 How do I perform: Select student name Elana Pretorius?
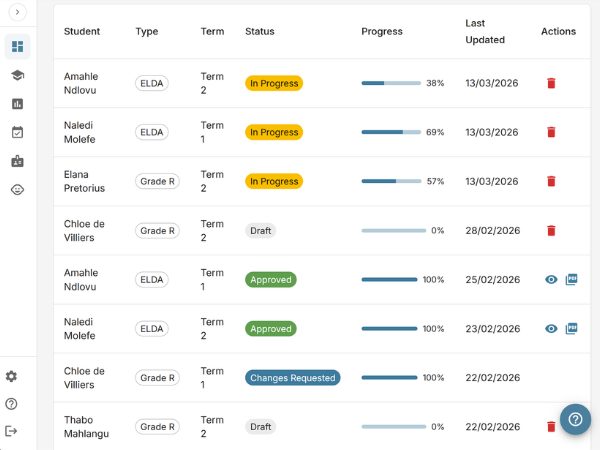click(x=84, y=181)
